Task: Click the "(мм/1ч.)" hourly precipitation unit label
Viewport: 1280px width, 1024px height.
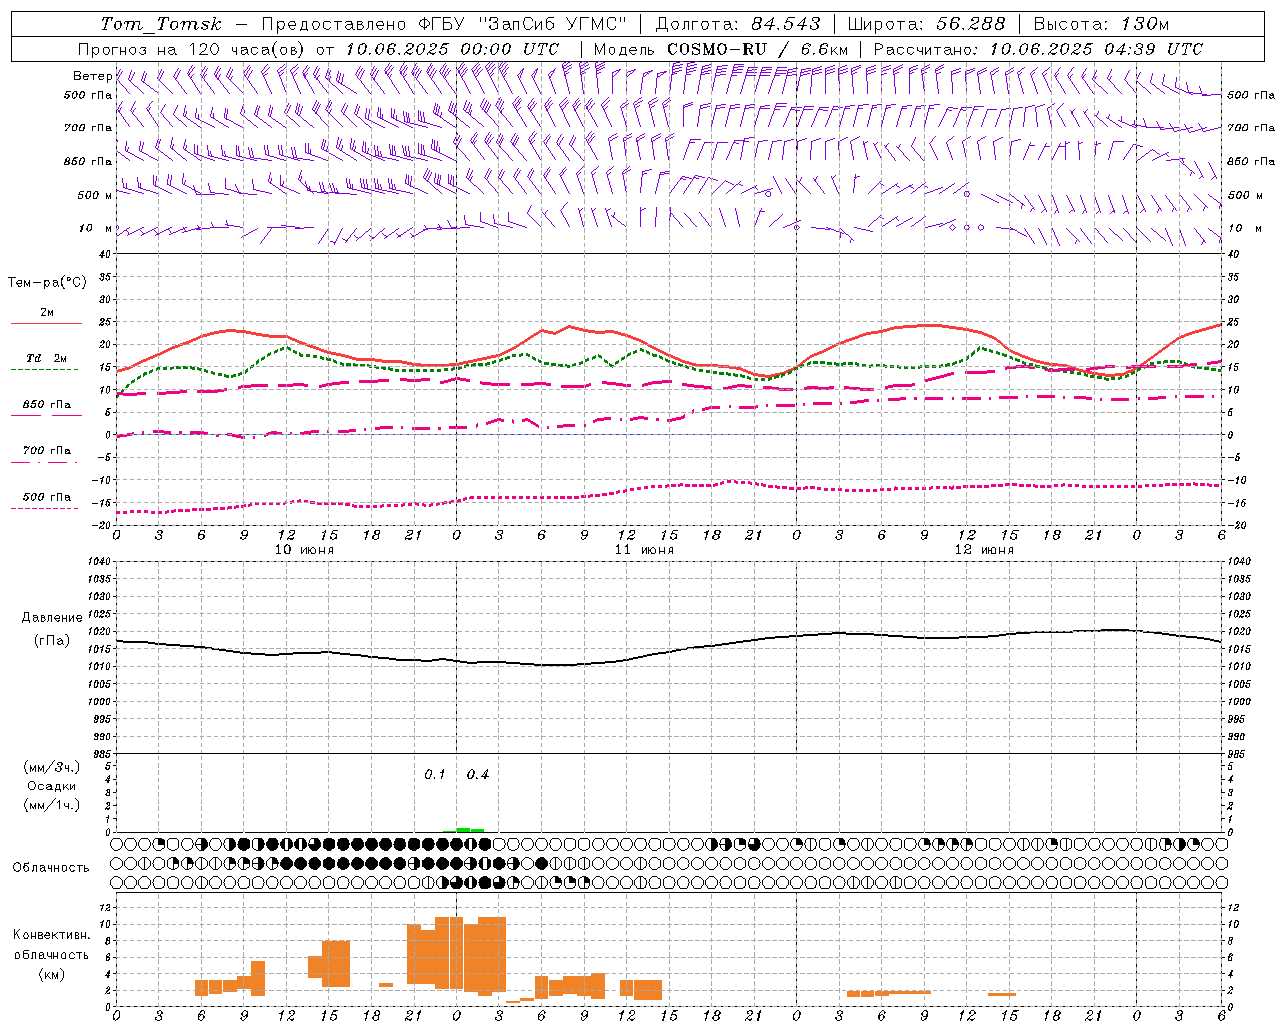Action: click(52, 805)
